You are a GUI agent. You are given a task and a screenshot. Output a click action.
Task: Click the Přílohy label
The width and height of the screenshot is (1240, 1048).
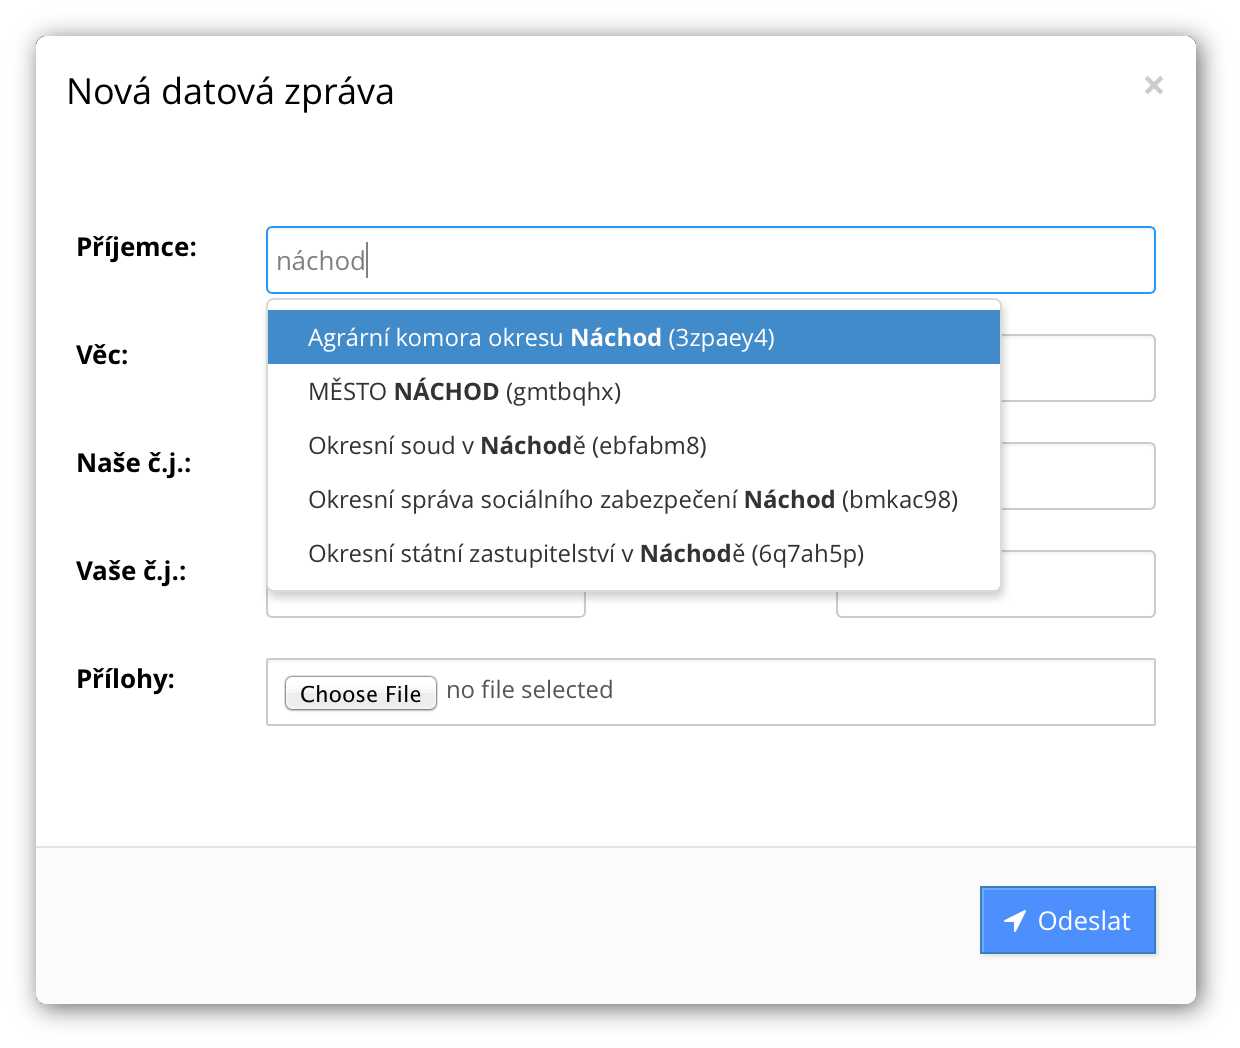[125, 679]
